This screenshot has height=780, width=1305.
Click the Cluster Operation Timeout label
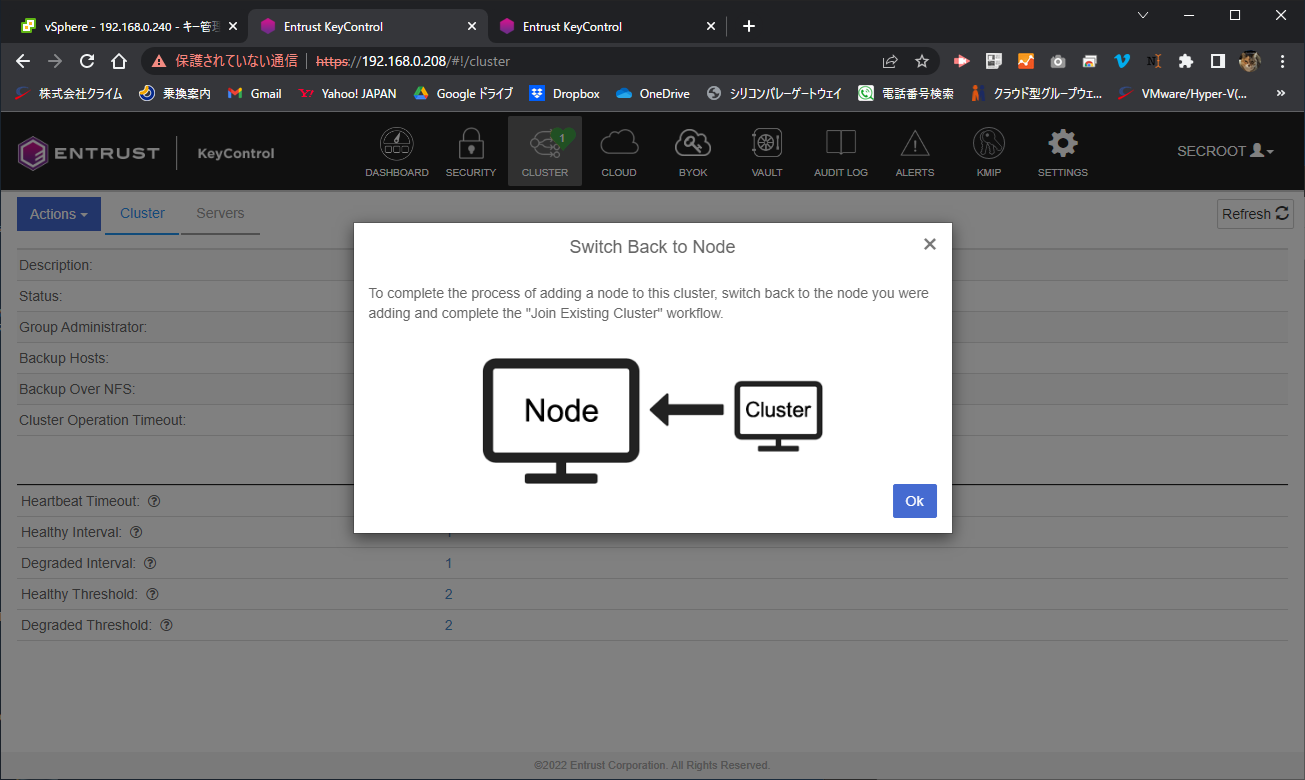[x=102, y=420]
